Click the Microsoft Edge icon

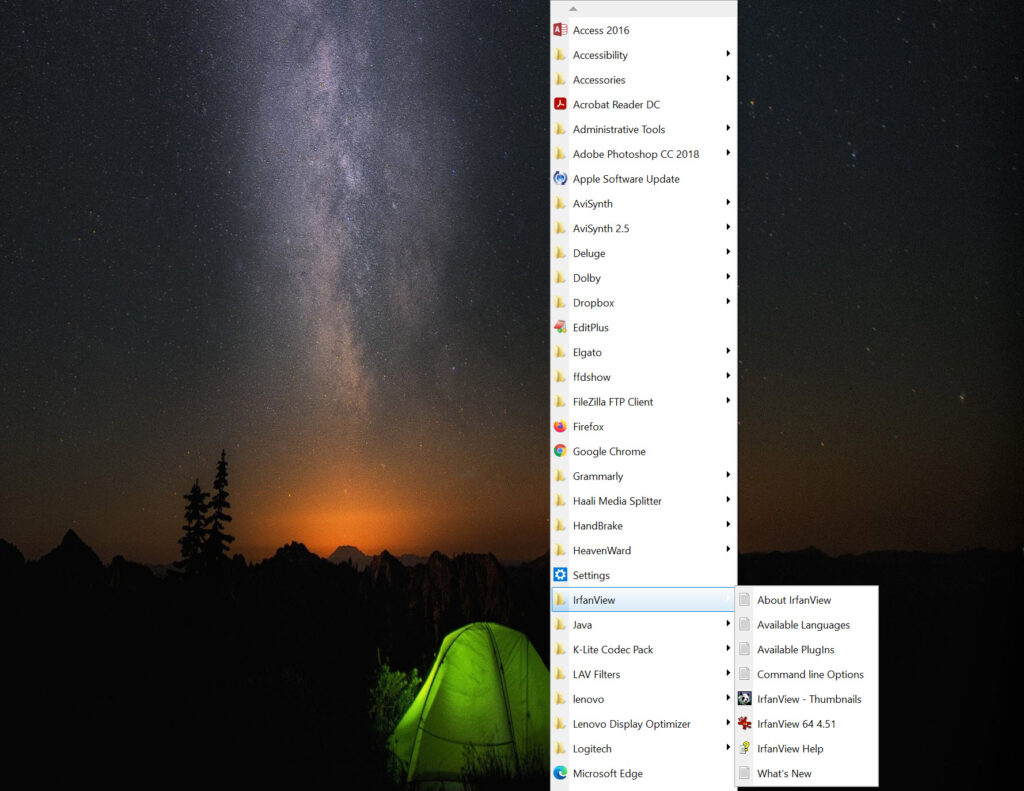pos(560,773)
